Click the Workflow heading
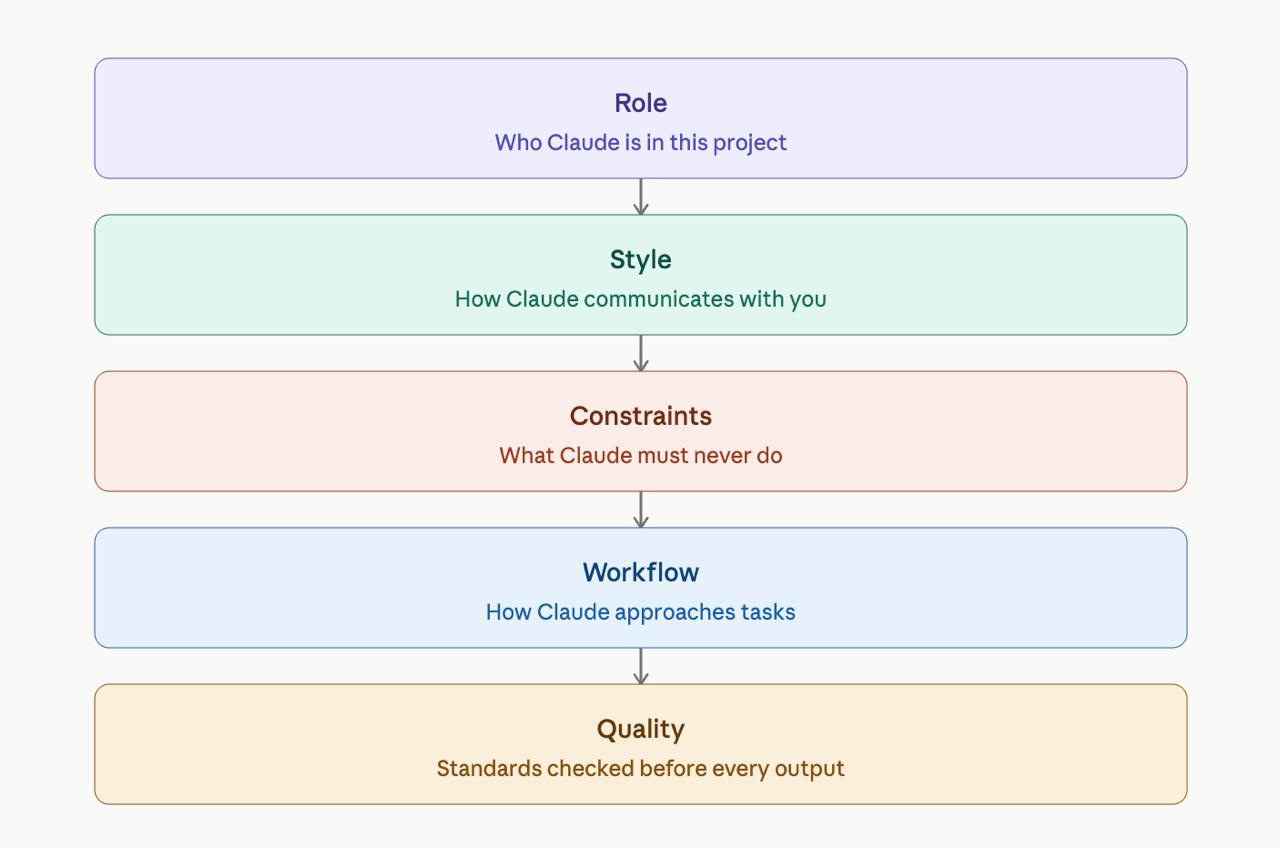The height and width of the screenshot is (848, 1280). pos(640,572)
